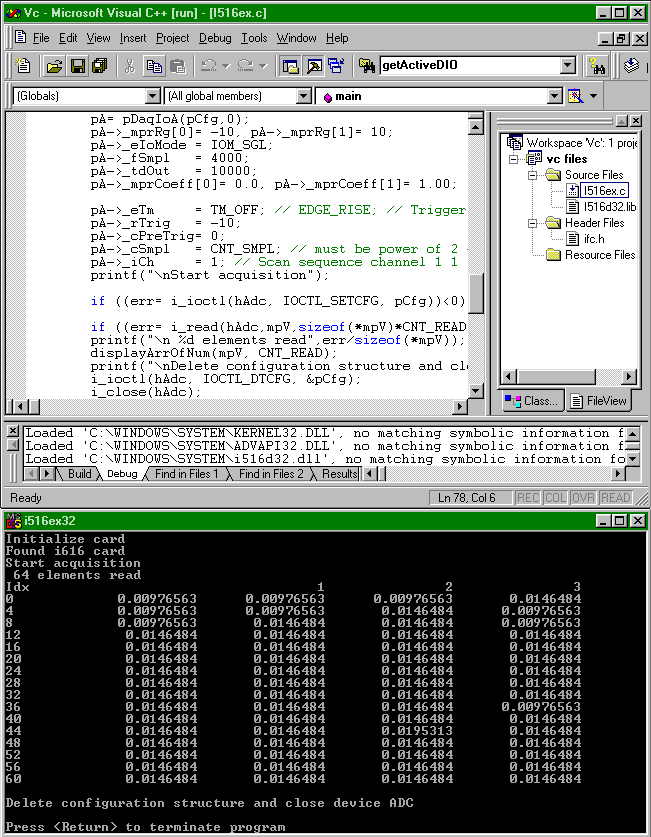
Task: Open the Debug menu
Action: tap(215, 38)
